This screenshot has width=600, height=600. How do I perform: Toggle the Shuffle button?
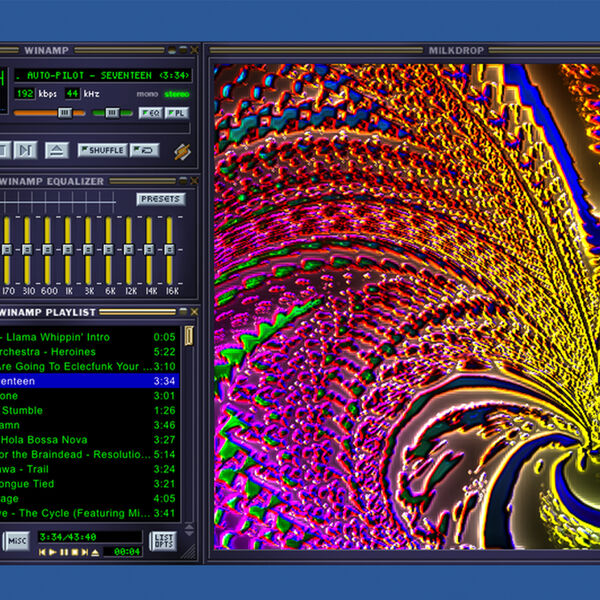click(x=101, y=150)
